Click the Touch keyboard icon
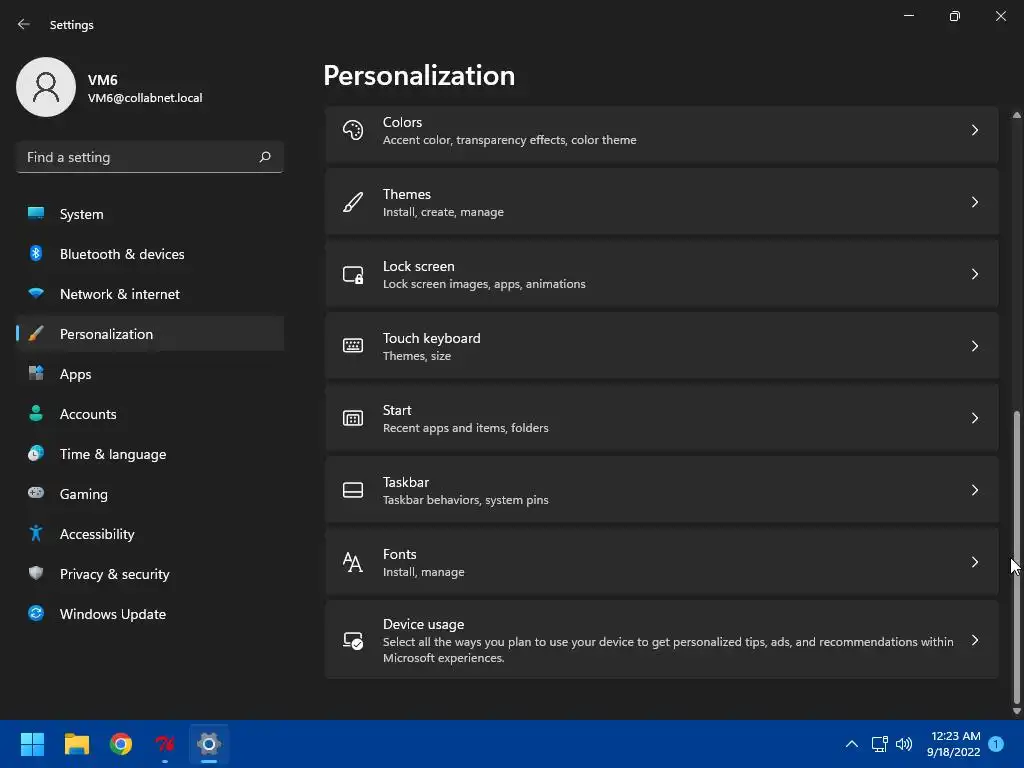The width and height of the screenshot is (1024, 768). (353, 345)
